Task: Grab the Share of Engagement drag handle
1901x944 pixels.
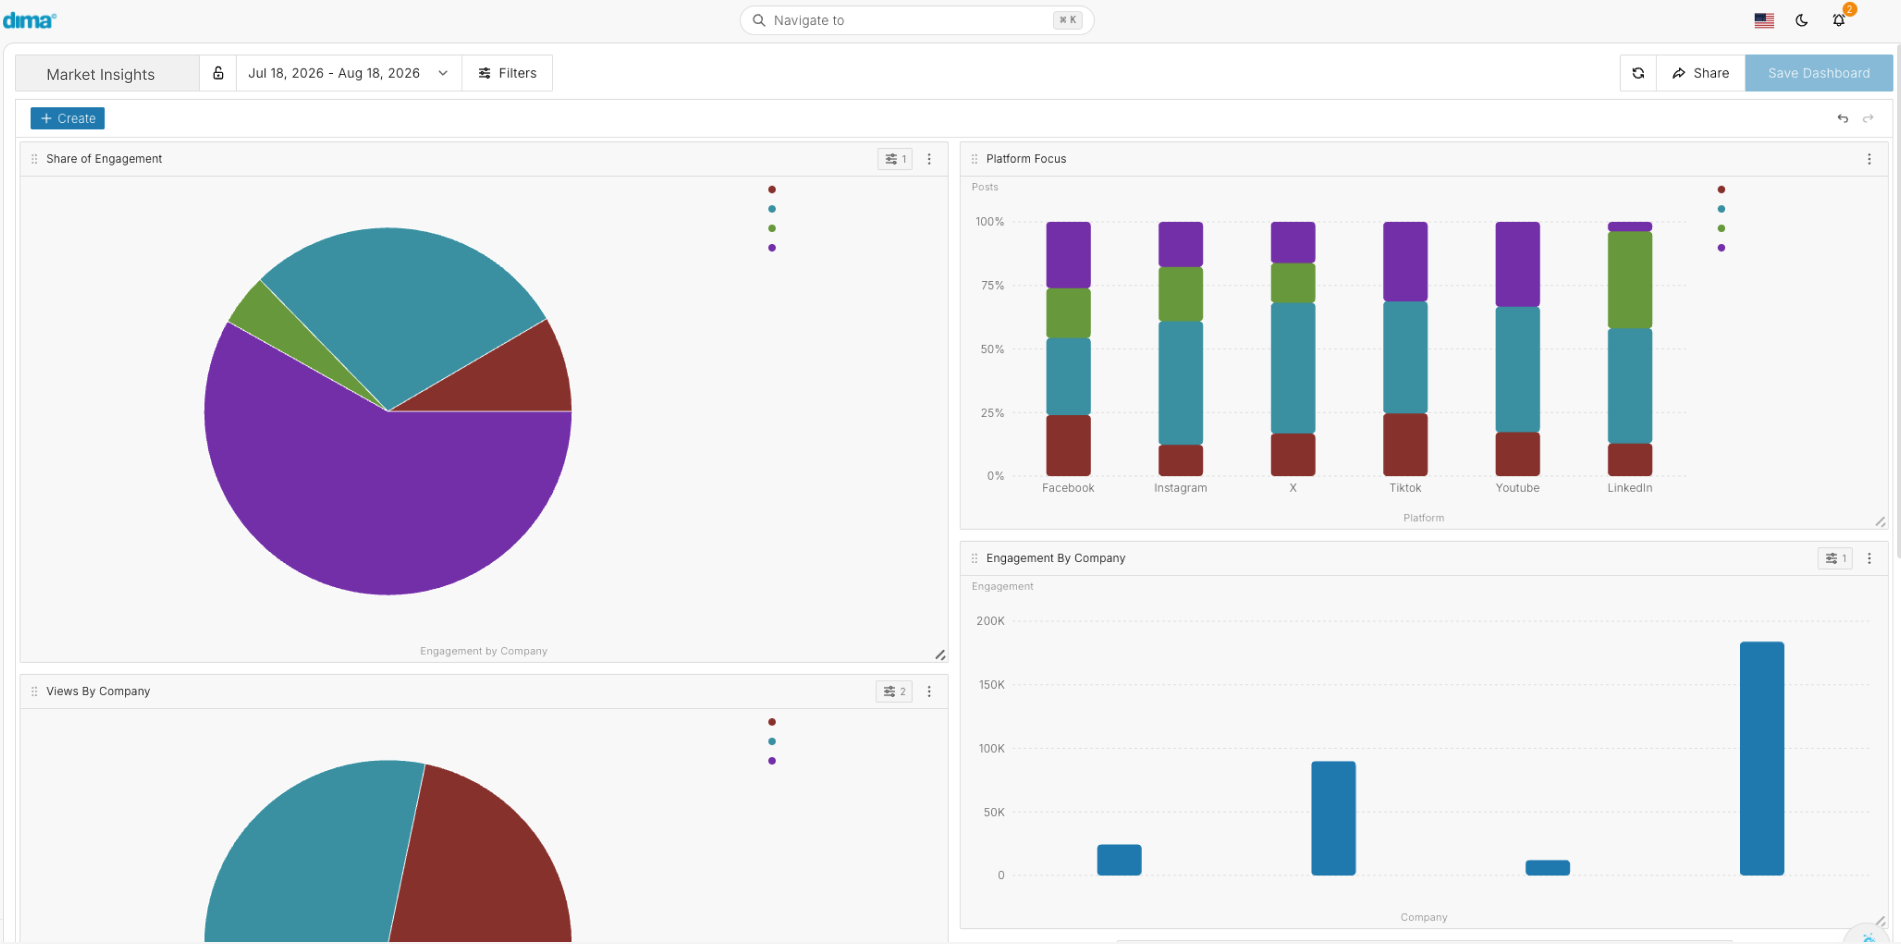Action: pyautogui.click(x=34, y=159)
